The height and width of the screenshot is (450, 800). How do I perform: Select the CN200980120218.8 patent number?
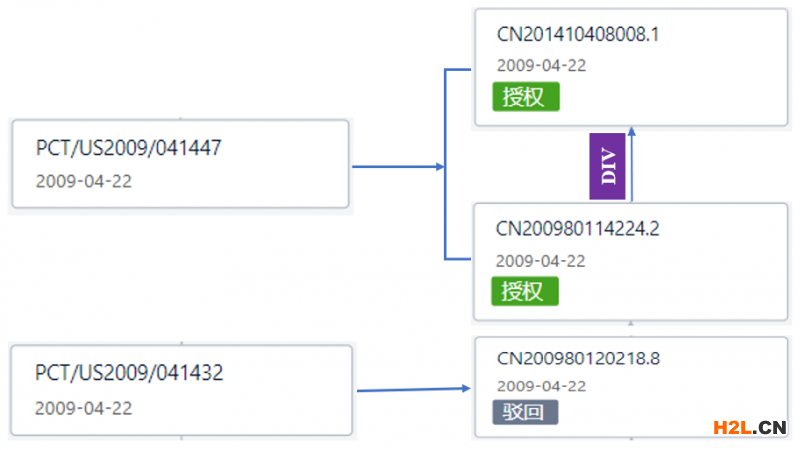pos(578,358)
